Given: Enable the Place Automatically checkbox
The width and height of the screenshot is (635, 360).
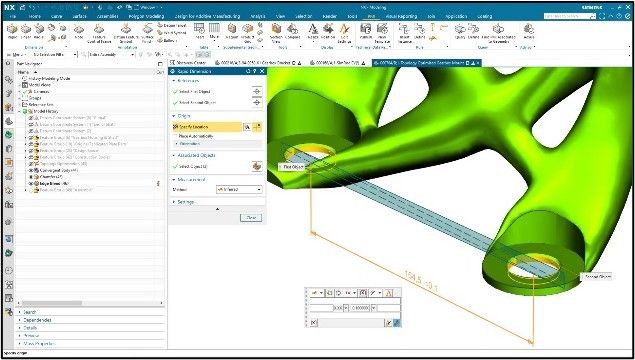Looking at the screenshot, I should (x=176, y=136).
